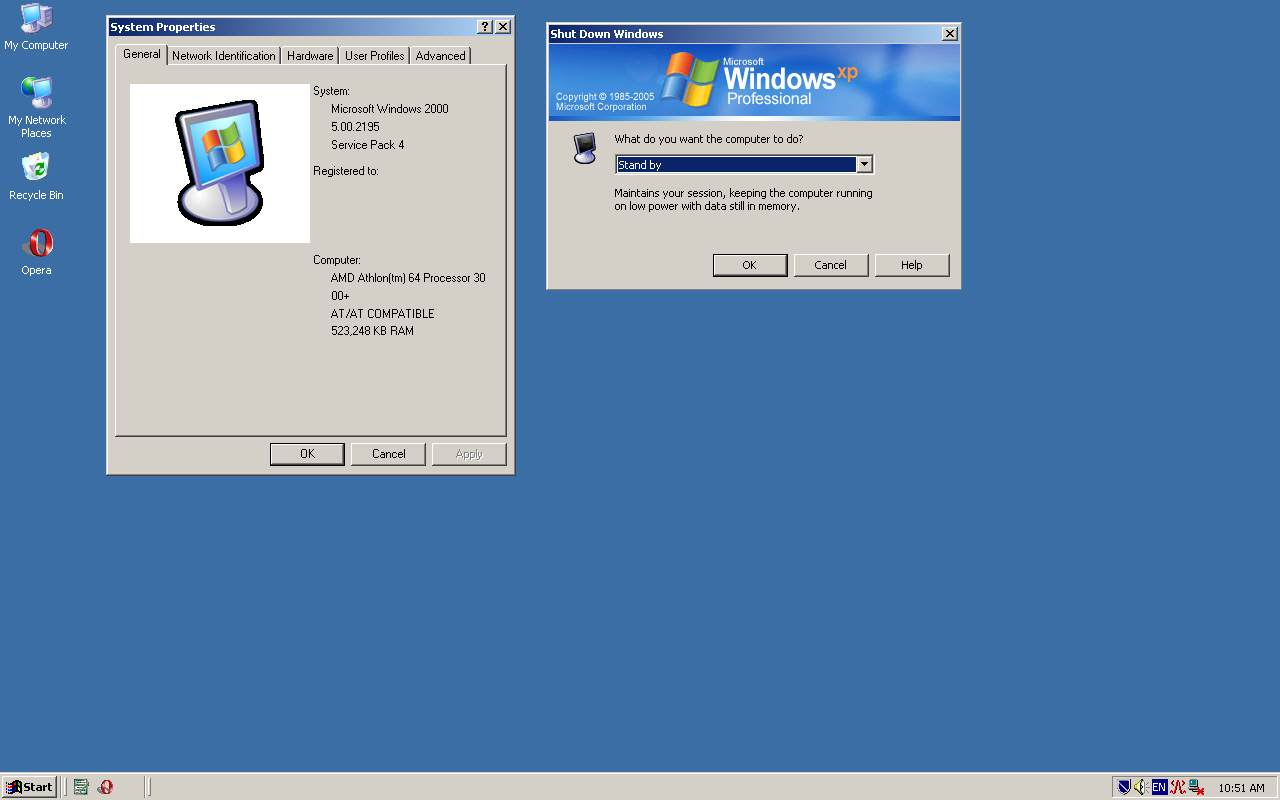Click the Windows XP Professional banner

[x=754, y=82]
